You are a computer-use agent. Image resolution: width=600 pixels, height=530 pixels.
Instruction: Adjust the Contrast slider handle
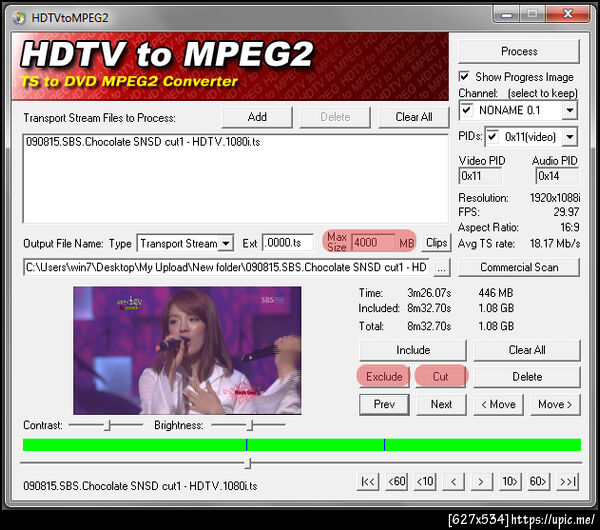pyautogui.click(x=108, y=425)
